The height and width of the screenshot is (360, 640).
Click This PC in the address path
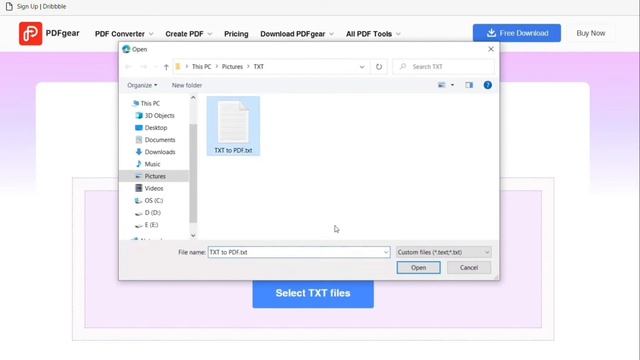pos(202,67)
